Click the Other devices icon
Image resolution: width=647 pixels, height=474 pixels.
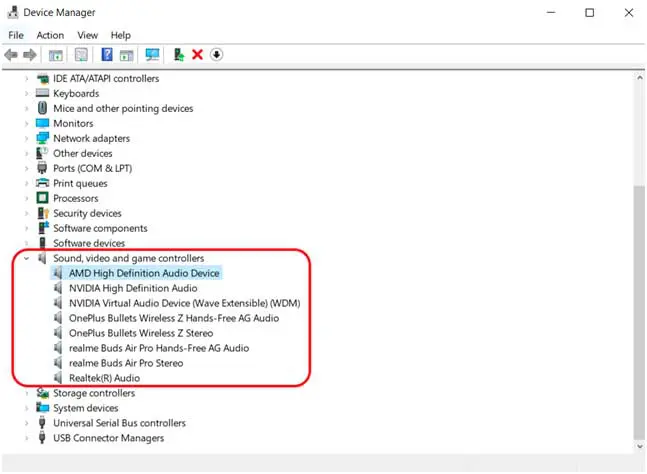pyautogui.click(x=42, y=153)
